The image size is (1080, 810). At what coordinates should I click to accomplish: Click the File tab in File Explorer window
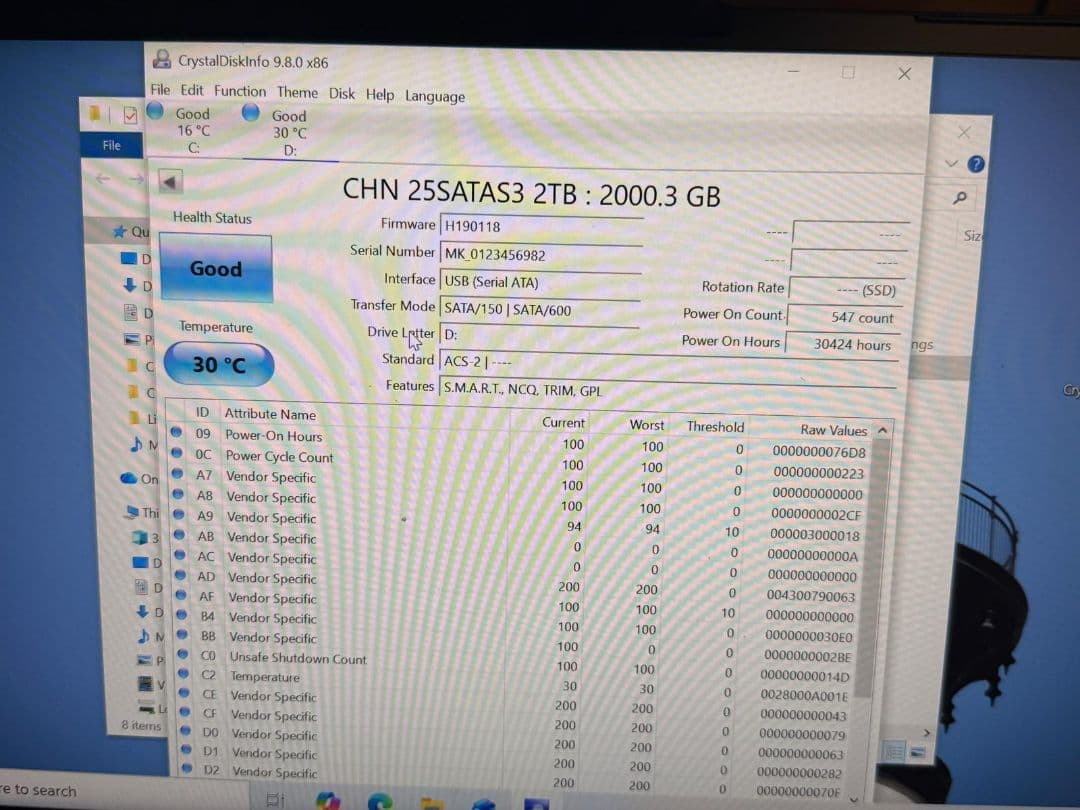point(112,145)
